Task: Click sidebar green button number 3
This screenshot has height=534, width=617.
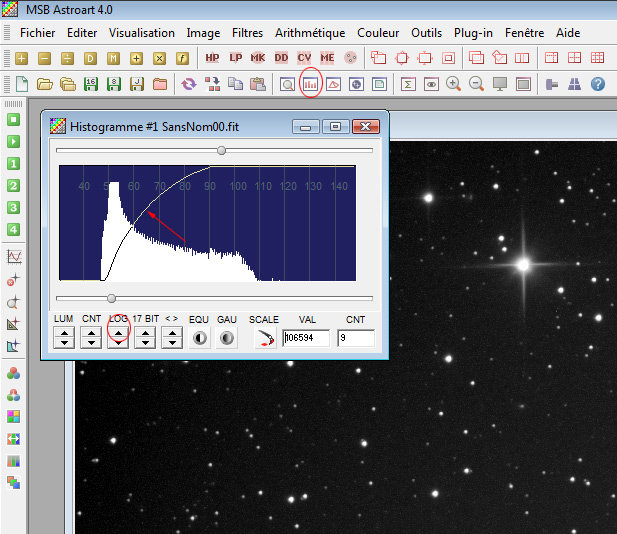Action: 13,208
